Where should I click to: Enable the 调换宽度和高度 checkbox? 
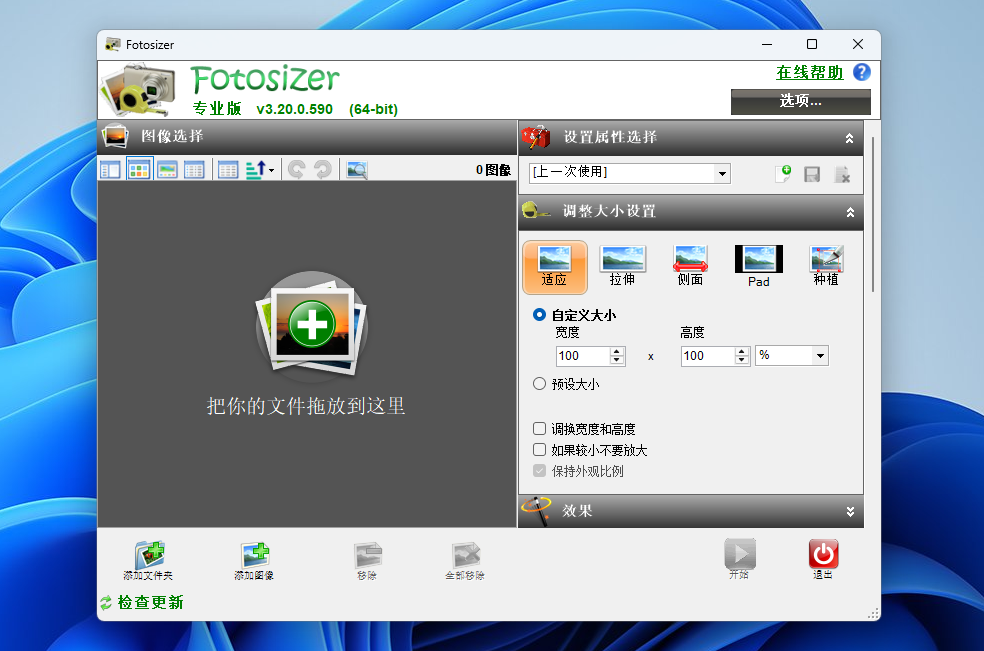tap(540, 429)
